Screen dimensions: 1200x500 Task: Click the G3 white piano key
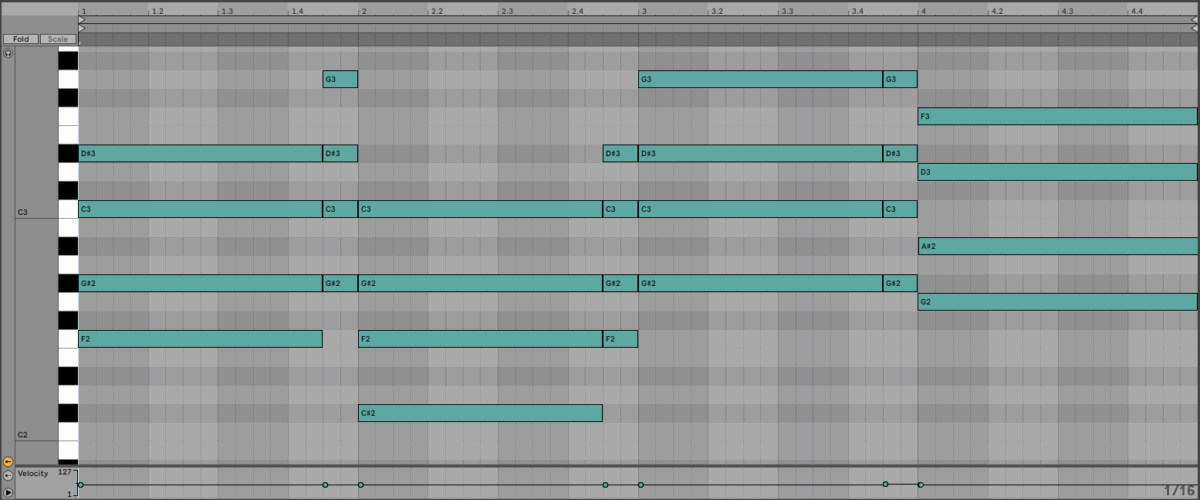(68, 79)
